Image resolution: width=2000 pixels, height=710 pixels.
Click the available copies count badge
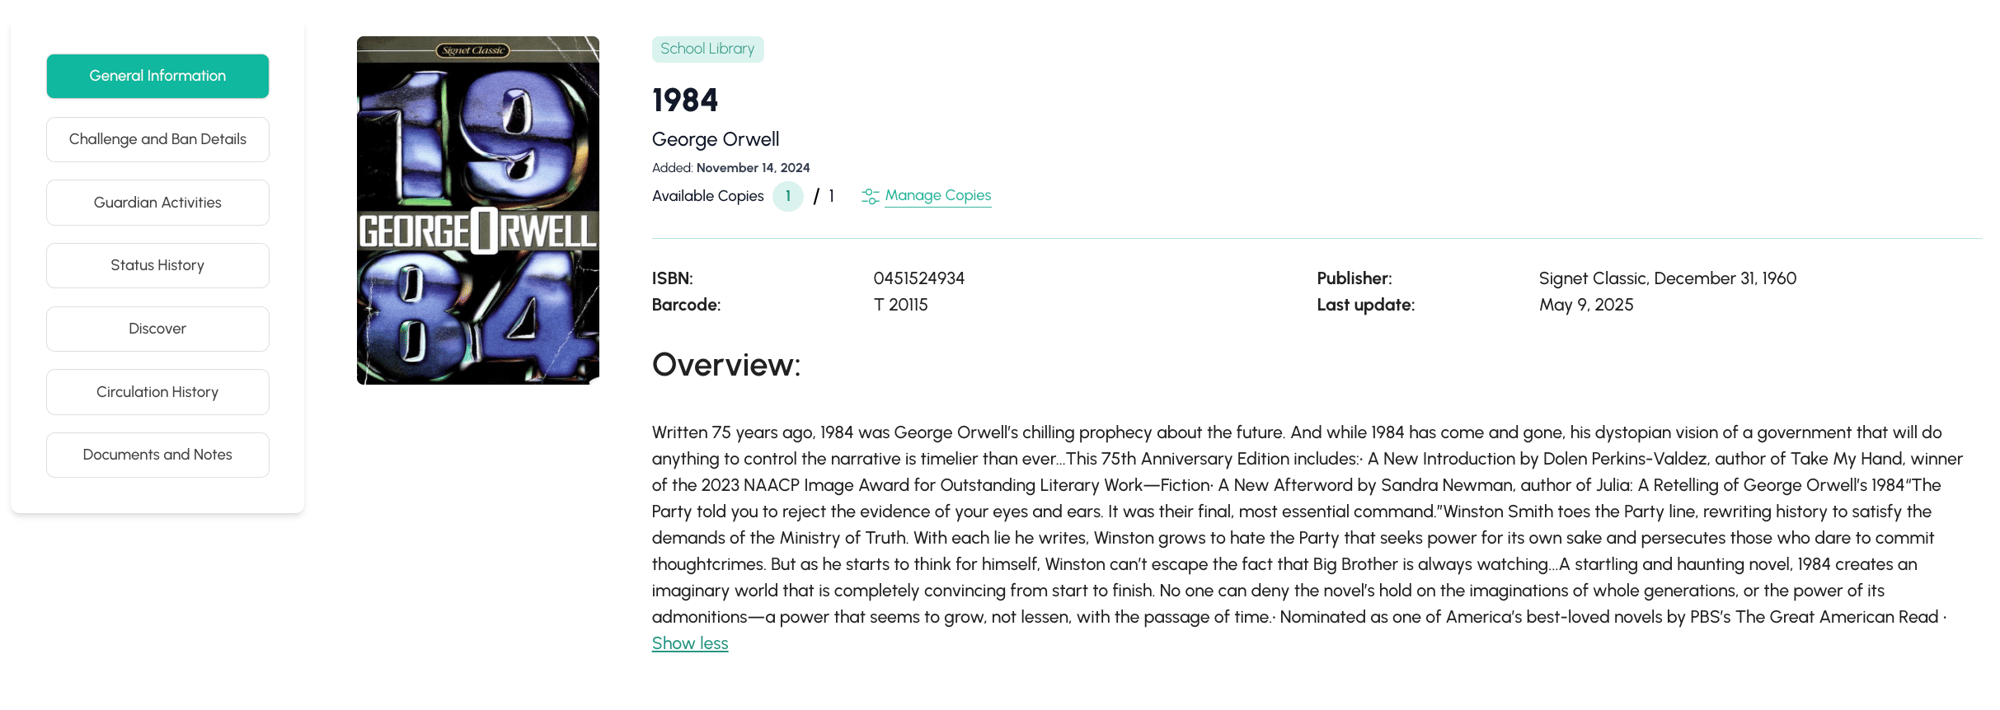(x=788, y=196)
